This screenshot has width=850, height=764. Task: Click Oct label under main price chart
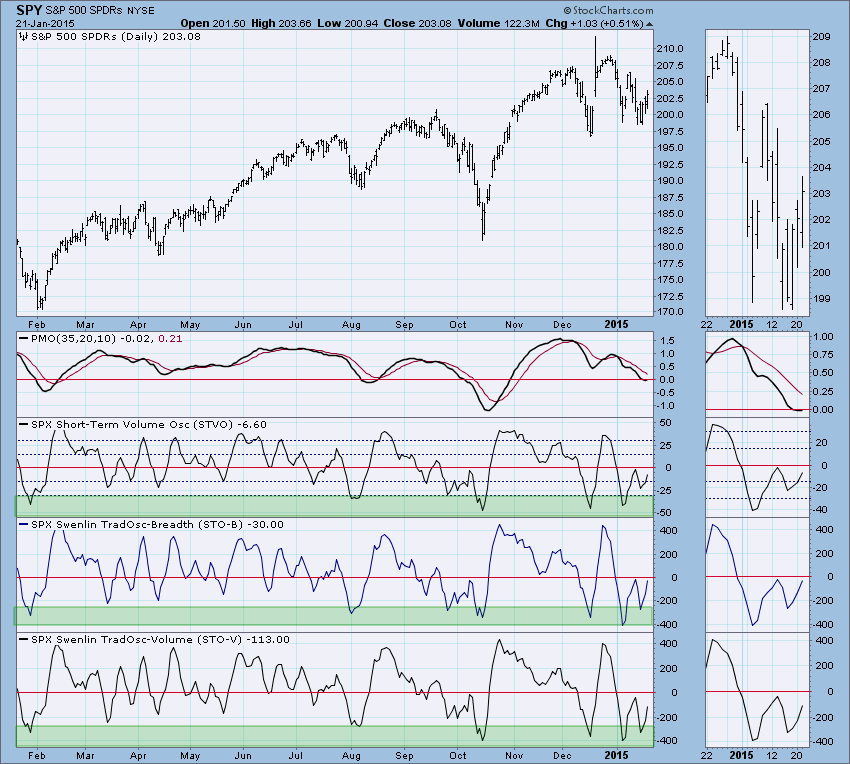pyautogui.click(x=458, y=324)
